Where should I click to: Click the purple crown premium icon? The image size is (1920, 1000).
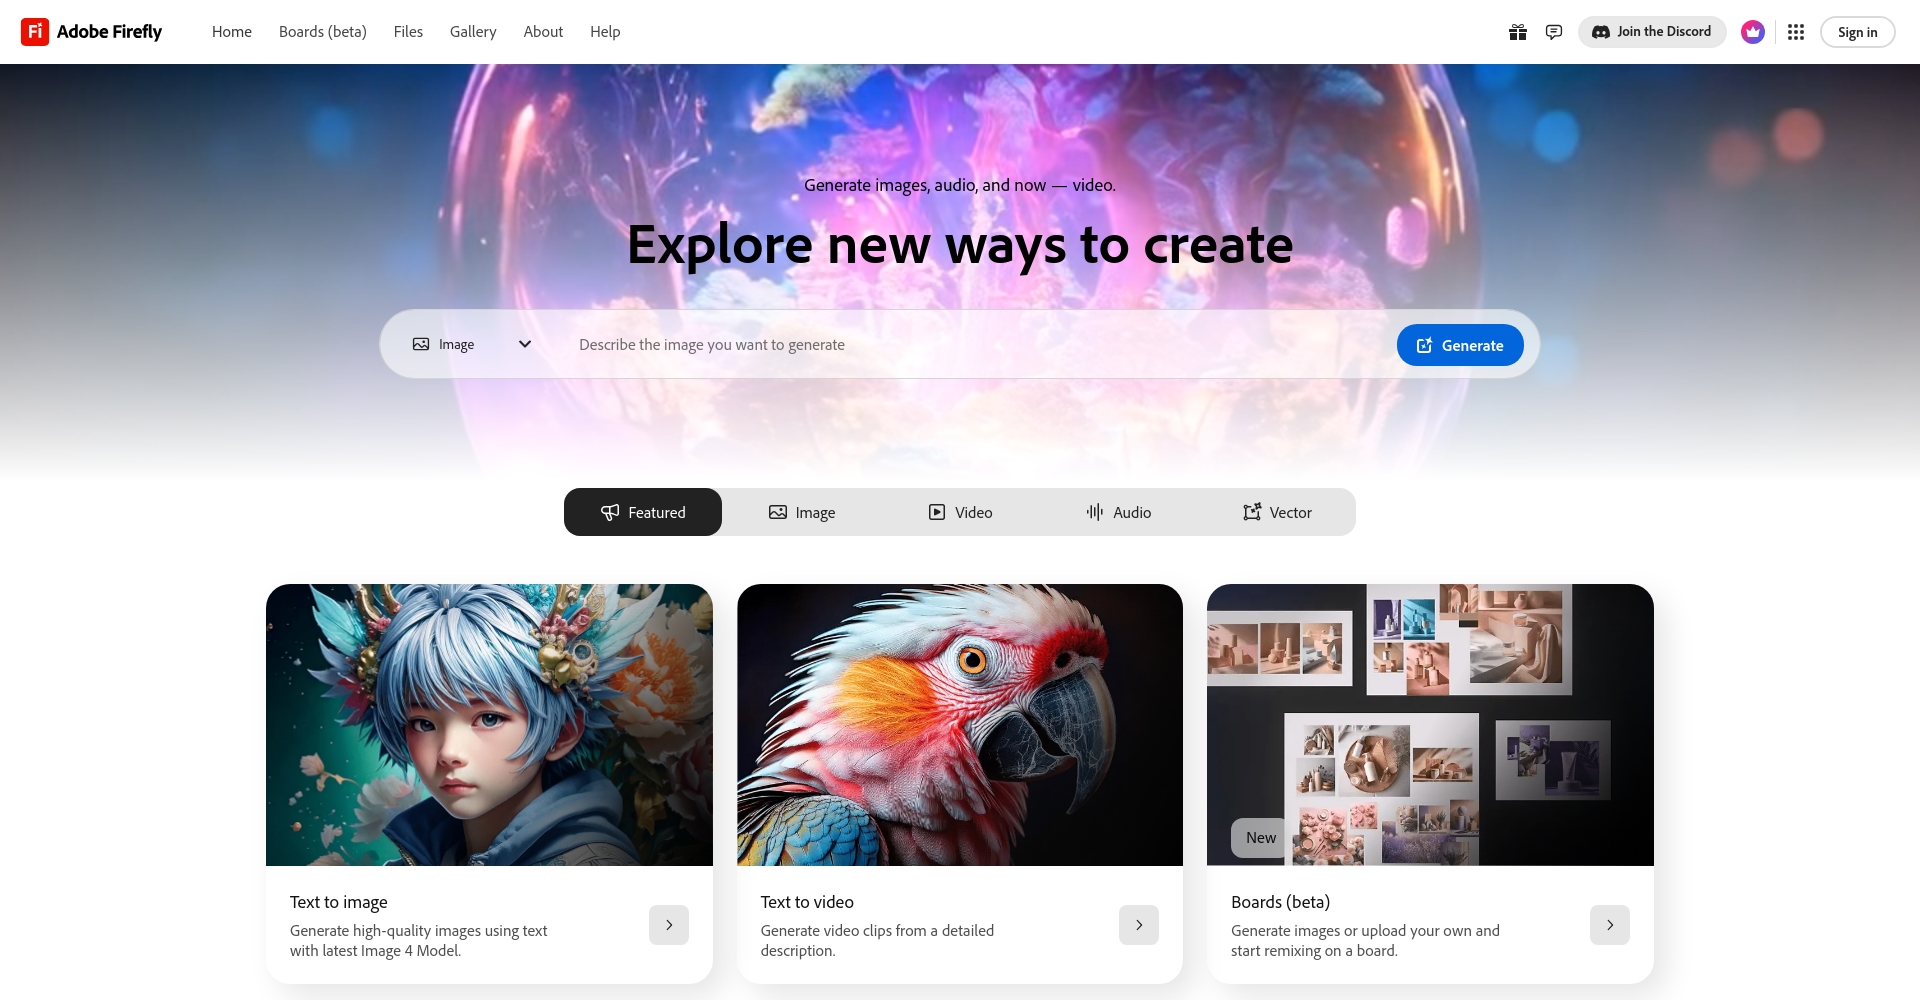pos(1753,32)
